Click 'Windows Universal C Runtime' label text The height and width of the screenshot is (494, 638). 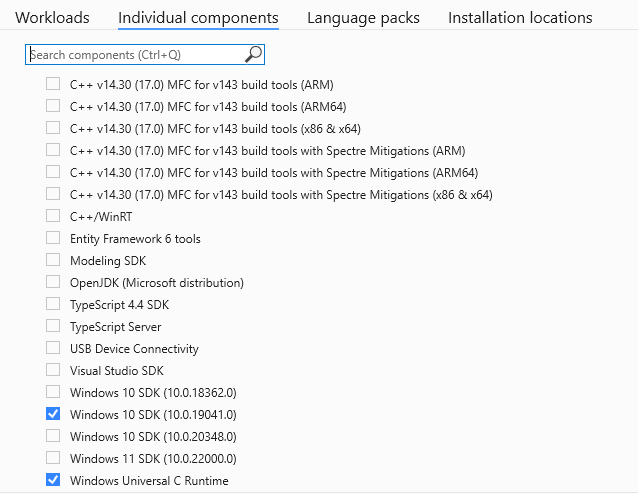click(149, 480)
